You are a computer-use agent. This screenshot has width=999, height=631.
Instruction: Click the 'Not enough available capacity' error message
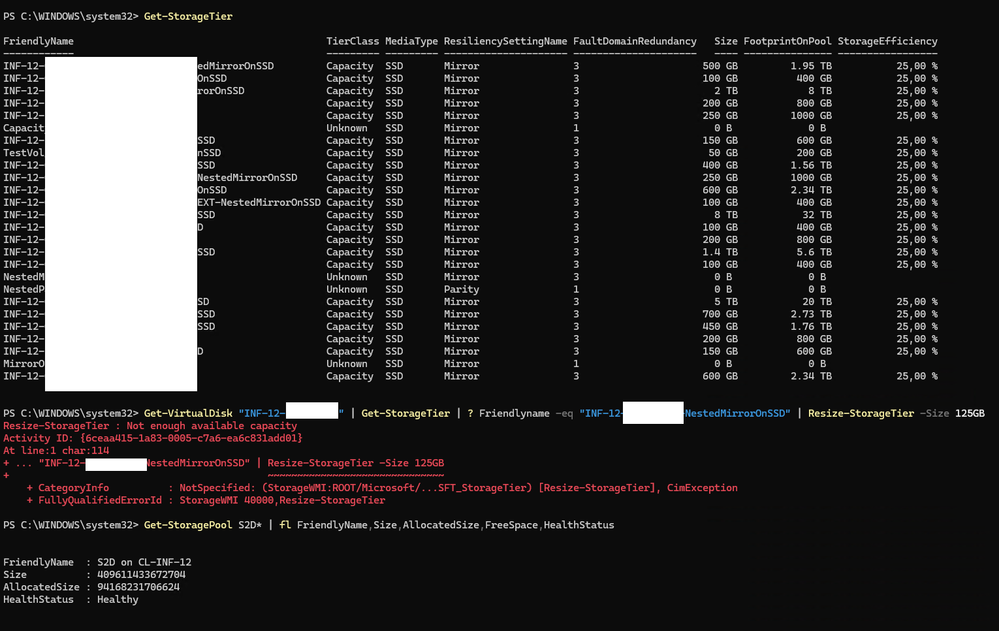(x=212, y=426)
